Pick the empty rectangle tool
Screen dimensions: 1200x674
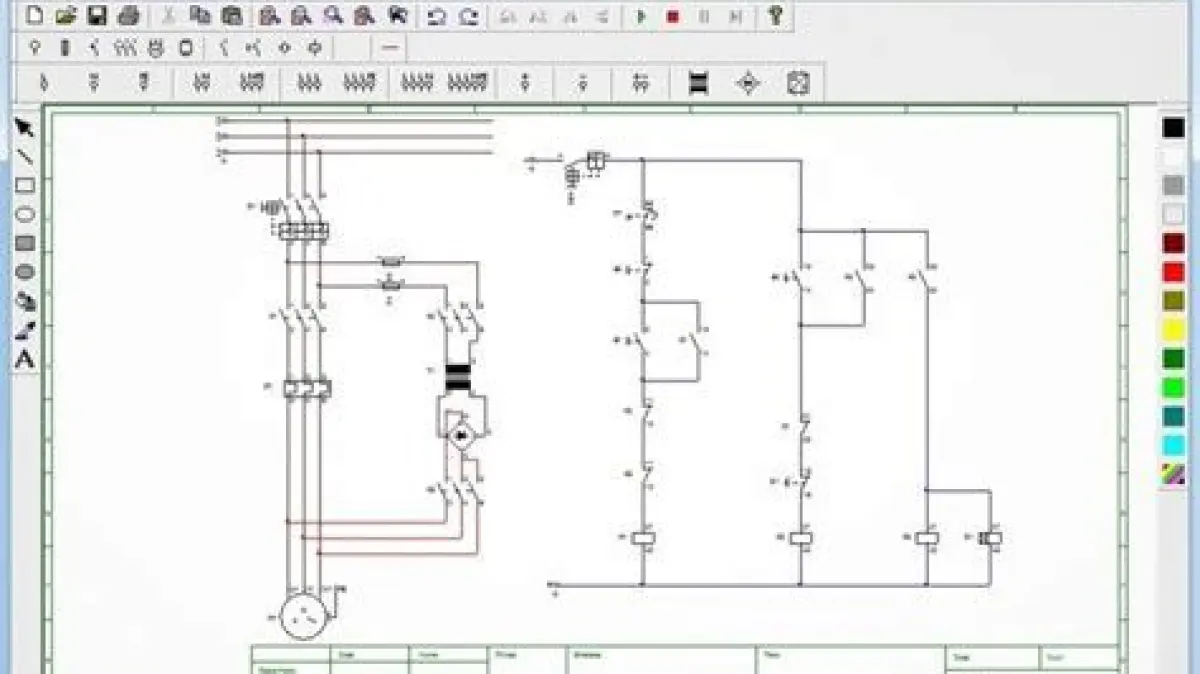pyautogui.click(x=25, y=186)
